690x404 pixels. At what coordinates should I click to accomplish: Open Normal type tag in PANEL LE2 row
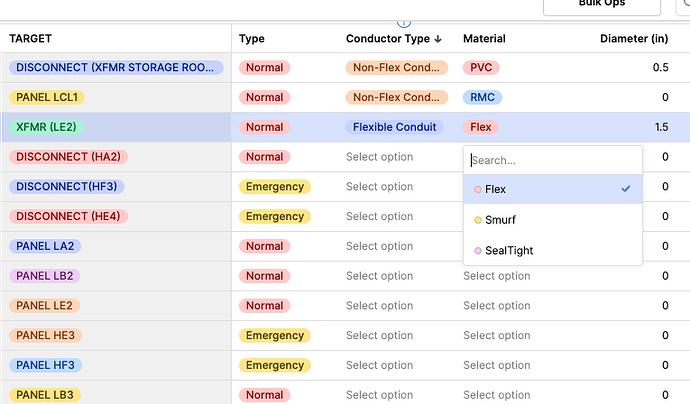click(x=264, y=306)
